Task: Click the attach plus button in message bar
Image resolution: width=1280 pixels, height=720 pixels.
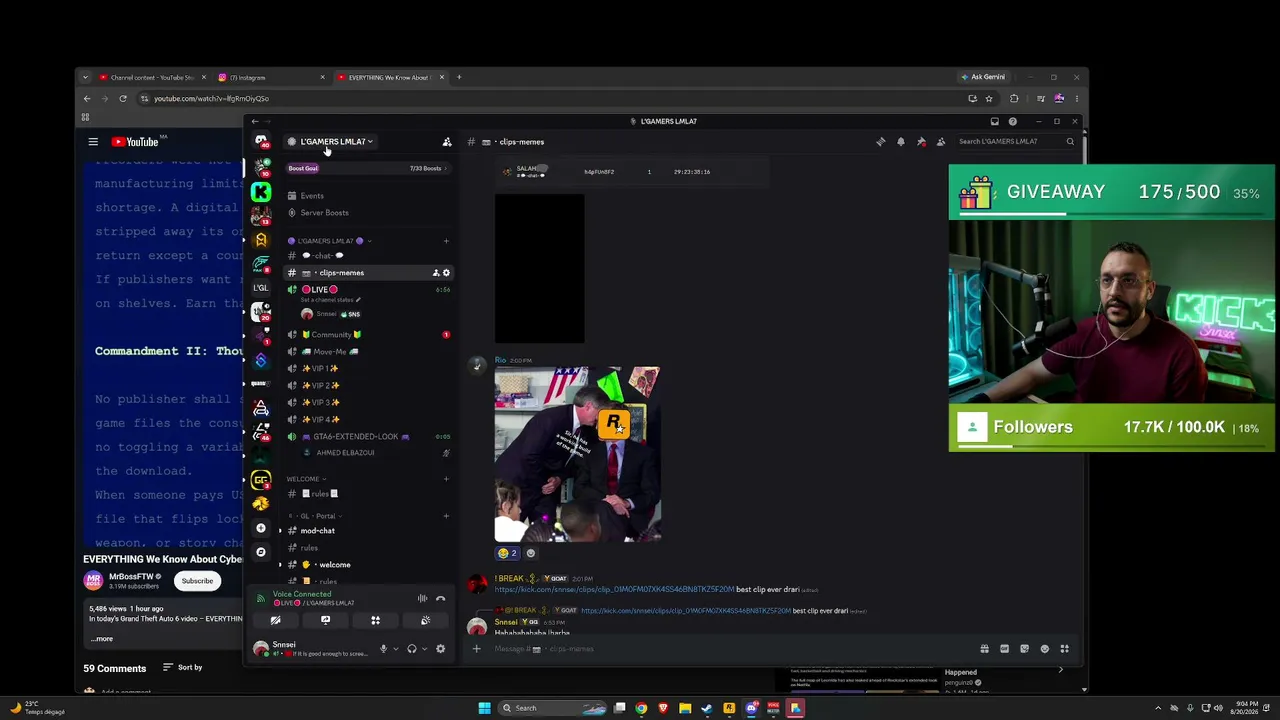Action: coord(476,649)
